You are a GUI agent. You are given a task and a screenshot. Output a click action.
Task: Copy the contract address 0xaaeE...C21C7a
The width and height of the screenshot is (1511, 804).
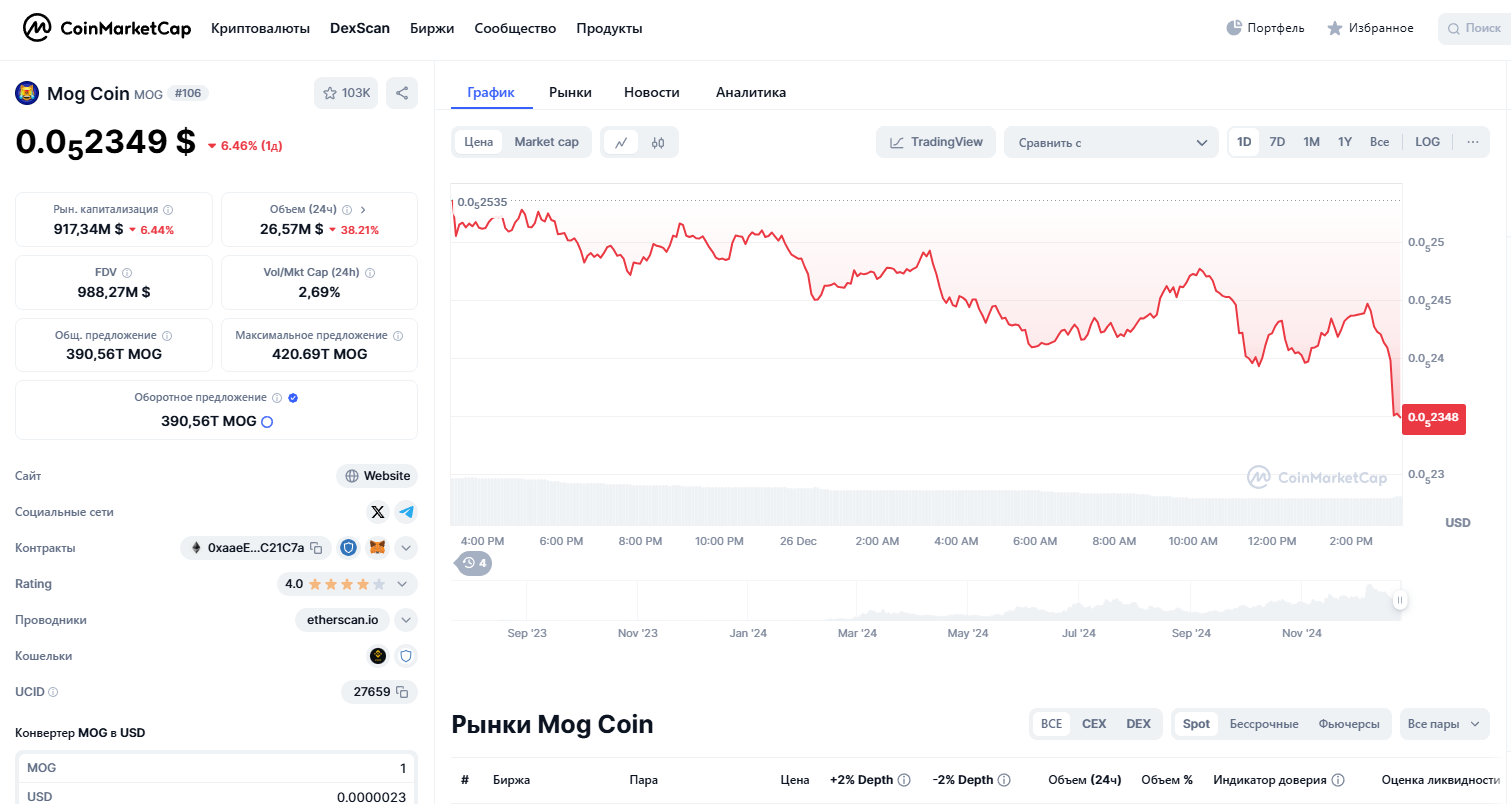click(315, 548)
